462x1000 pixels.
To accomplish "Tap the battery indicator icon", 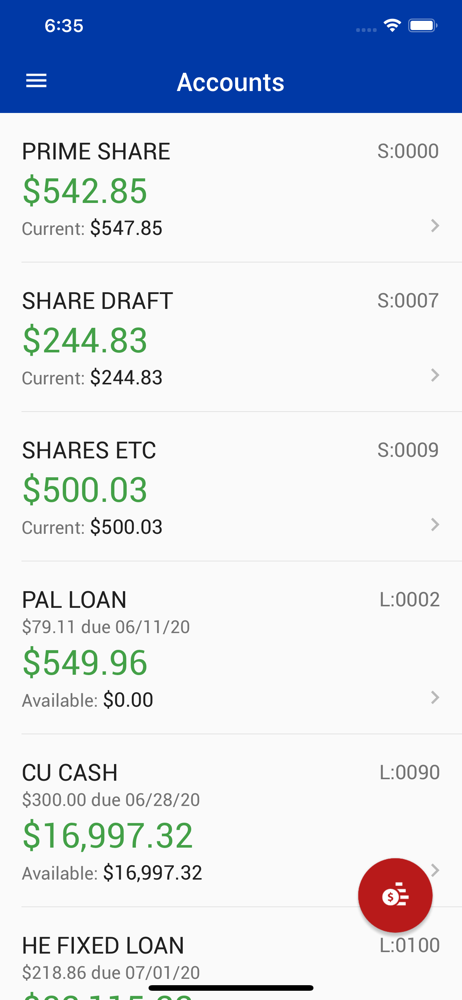I will 422,26.
